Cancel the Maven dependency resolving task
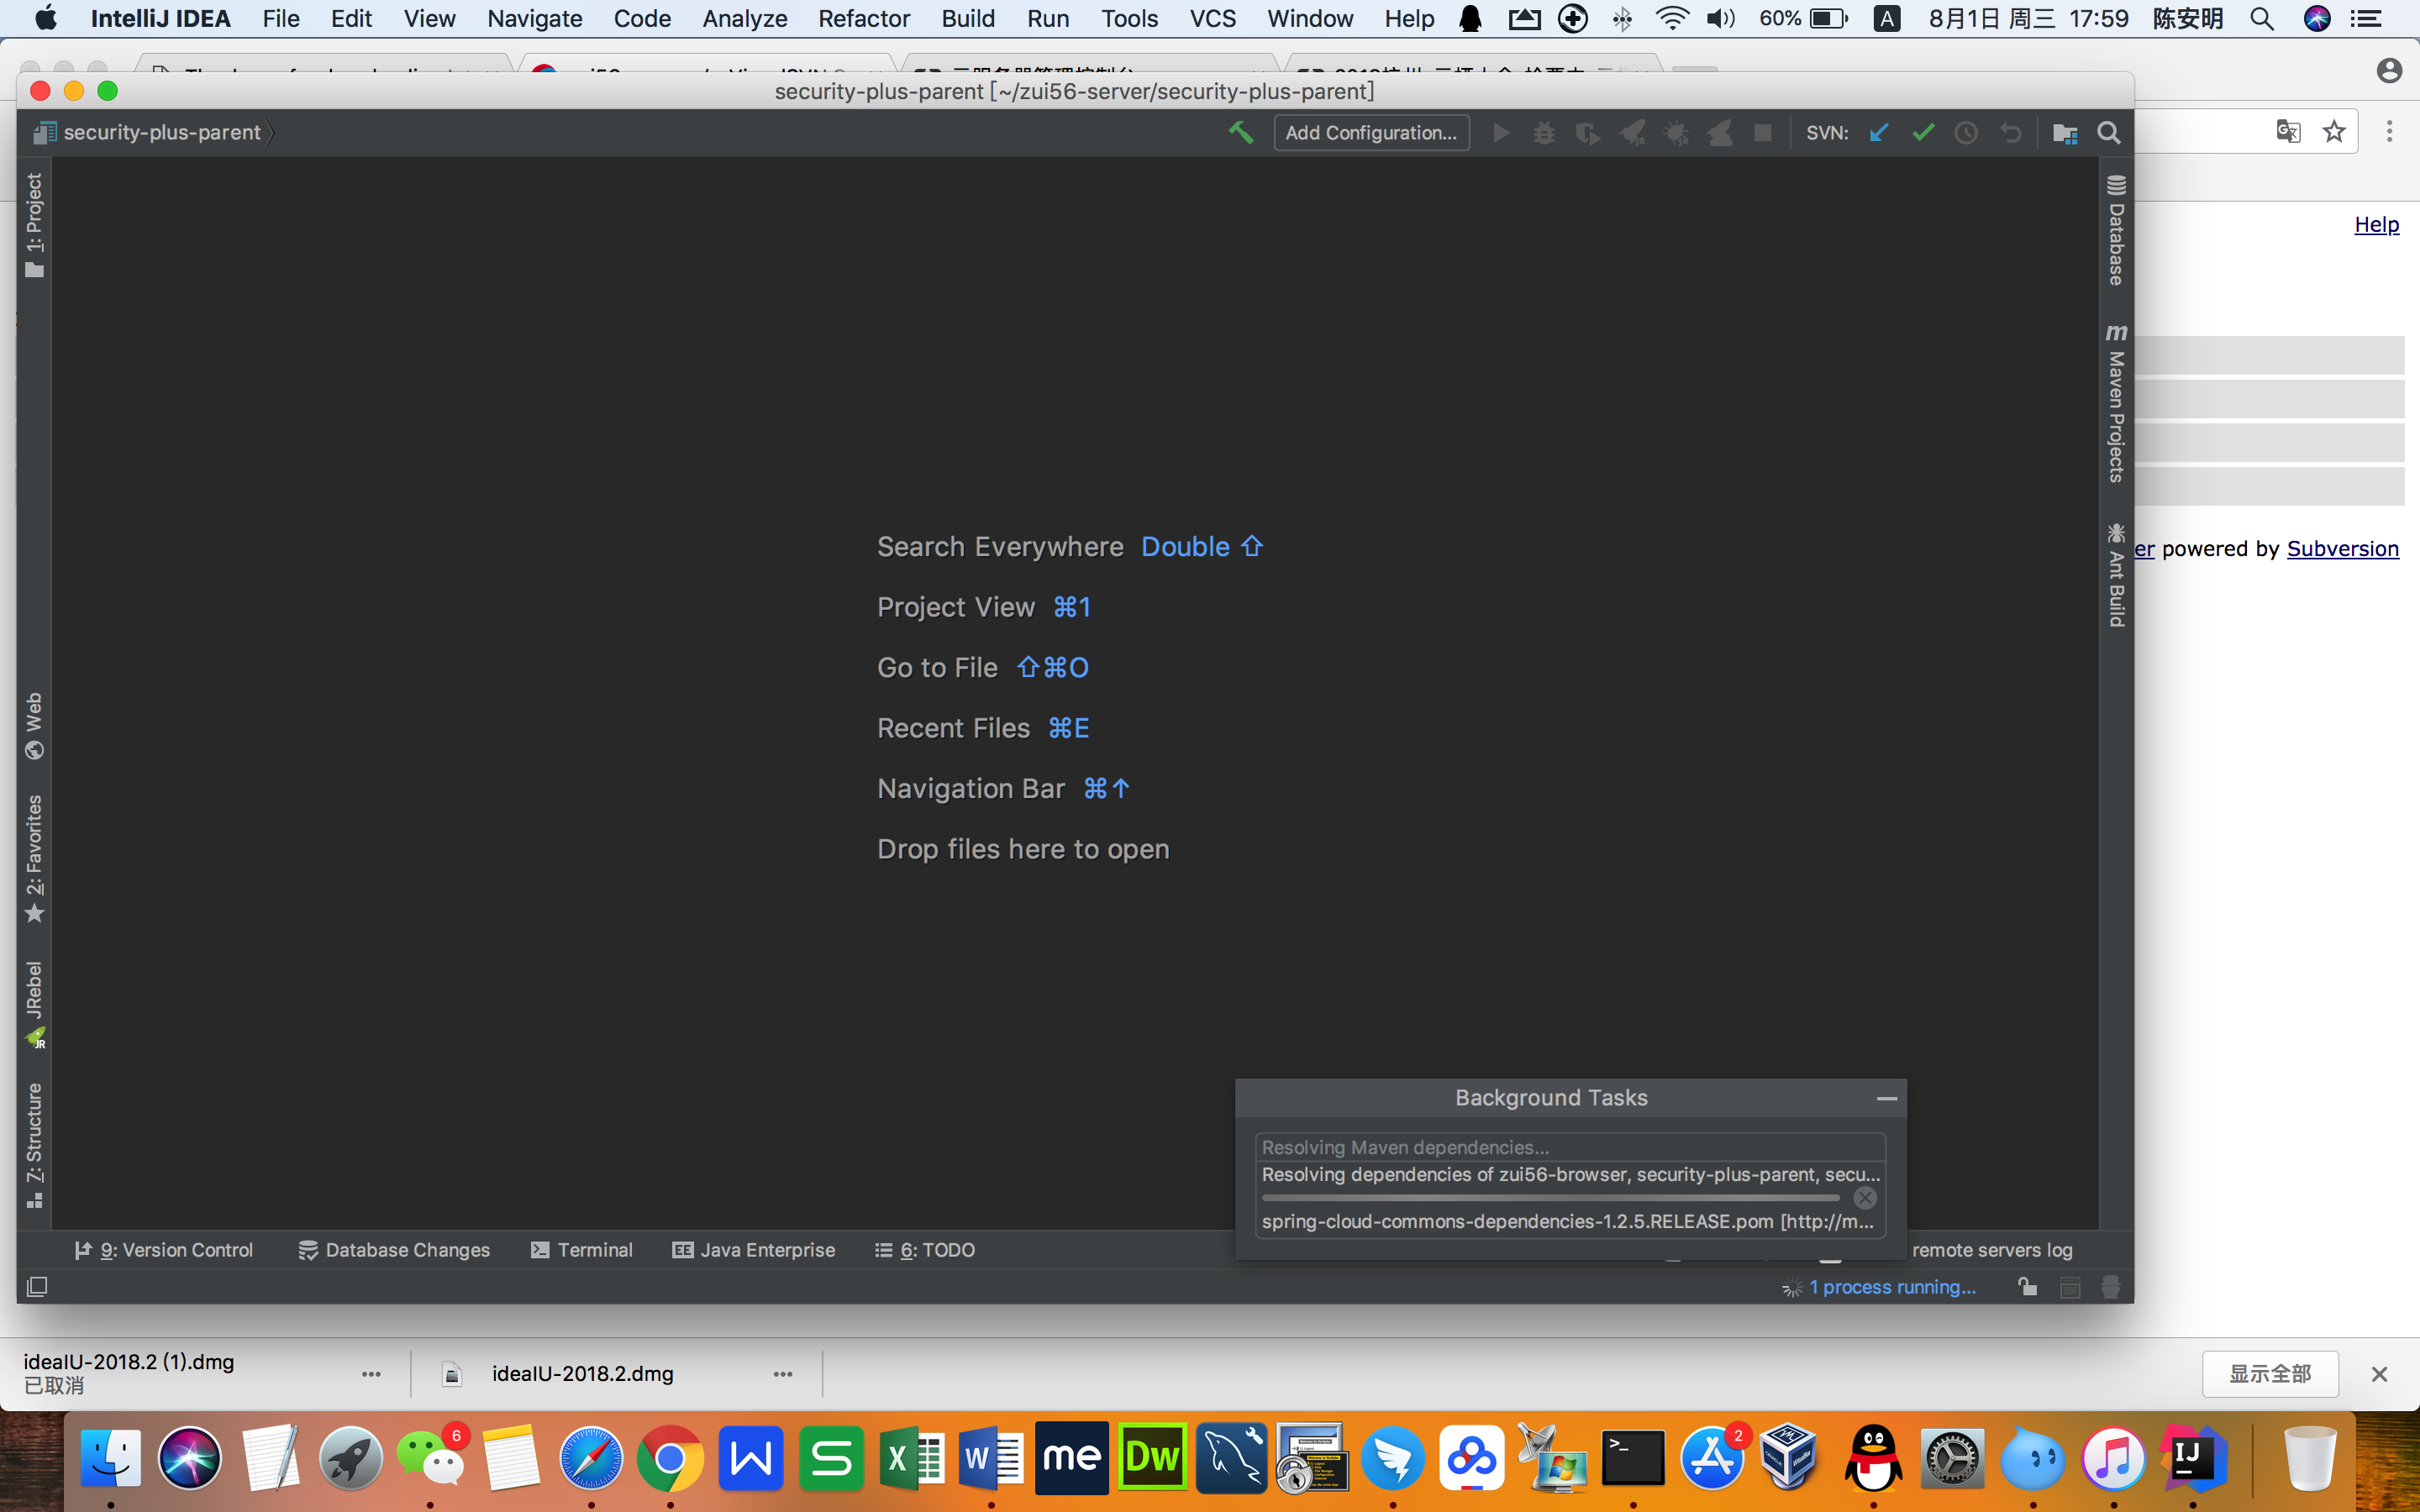Viewport: 2420px width, 1512px height. pos(1865,1198)
